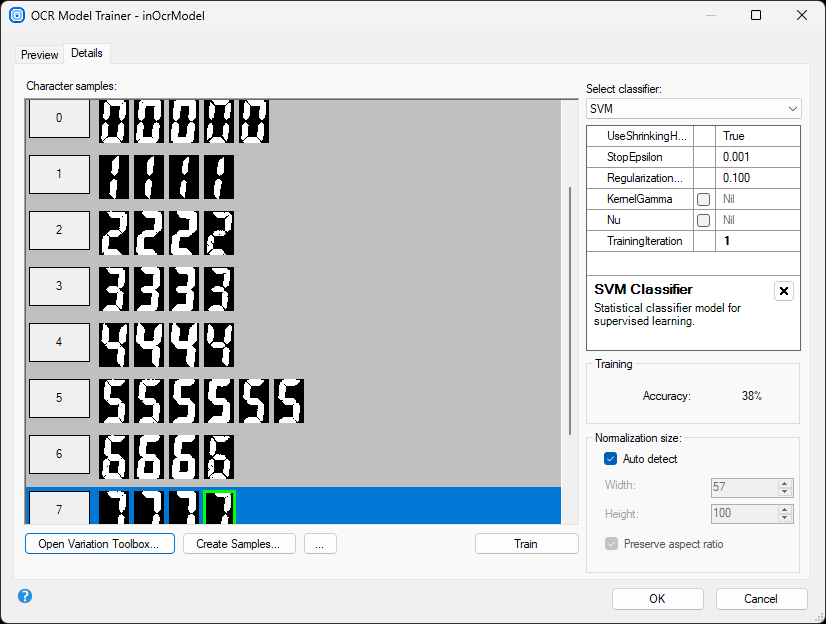Viewport: 826px width, 624px height.
Task: Select the first sample image of digit 0
Action: [x=114, y=120]
